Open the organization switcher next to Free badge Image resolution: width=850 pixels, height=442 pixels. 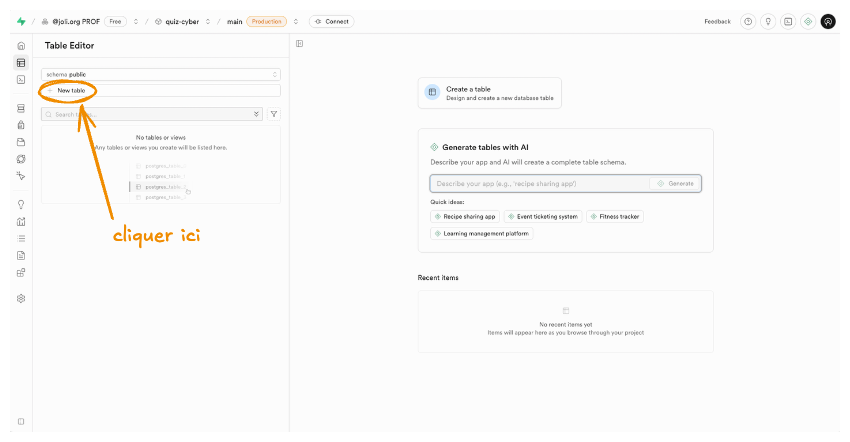135,21
